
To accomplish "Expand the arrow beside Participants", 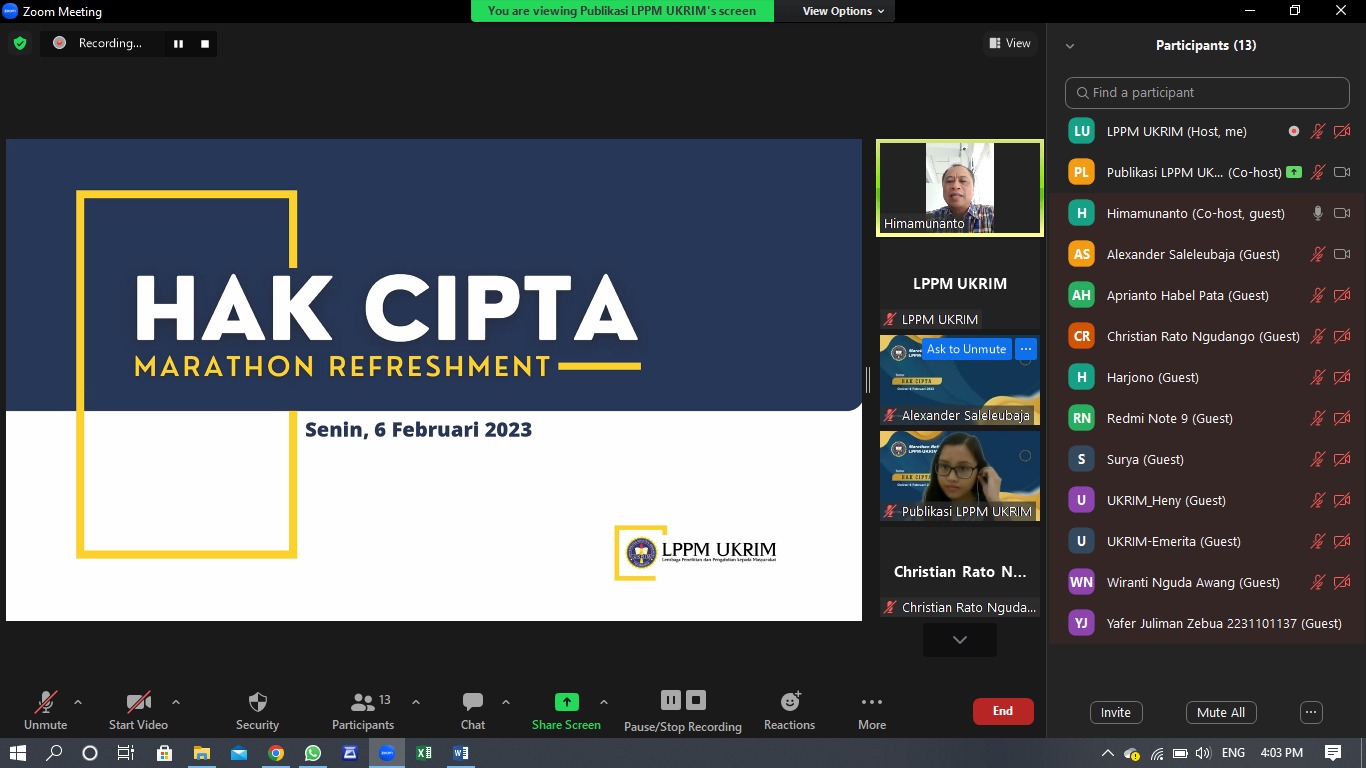I will coord(416,702).
